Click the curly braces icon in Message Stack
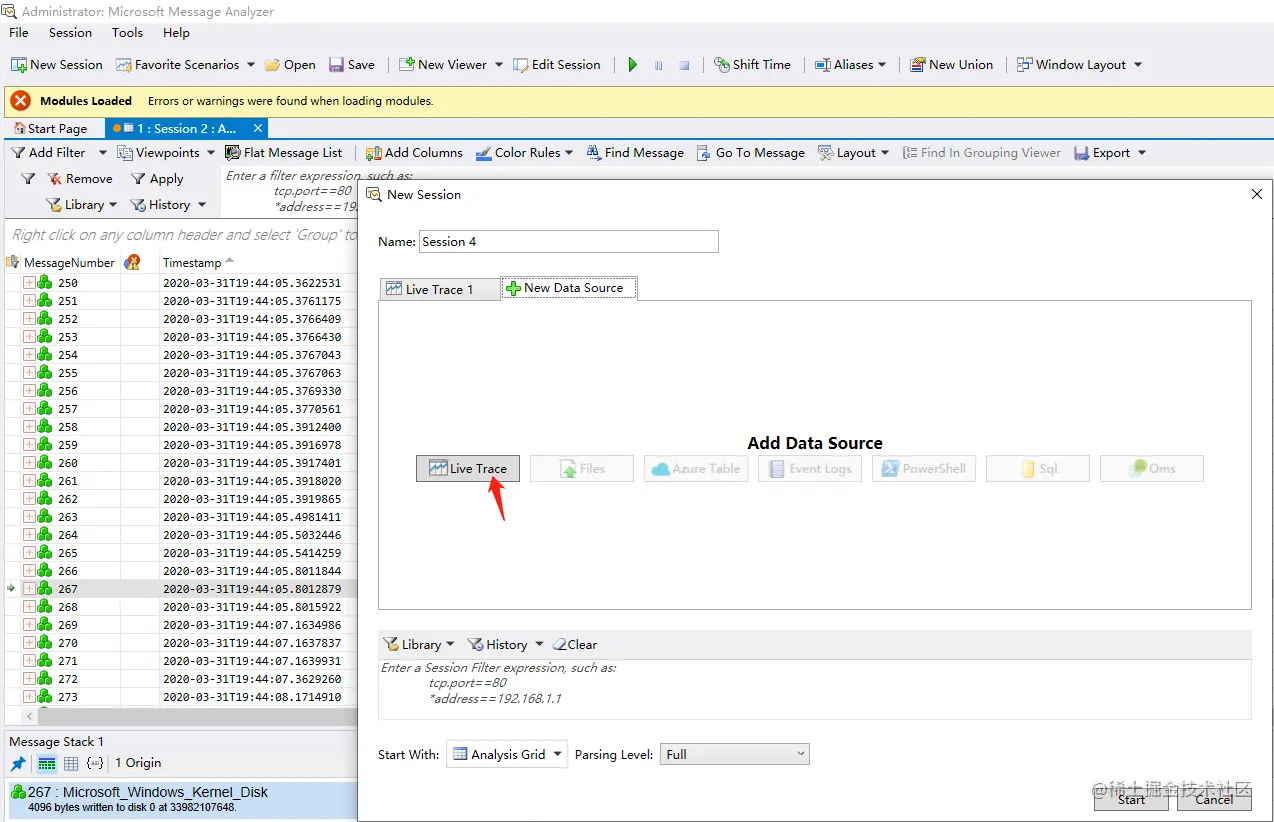Image resolution: width=1274 pixels, height=822 pixels. pos(95,763)
